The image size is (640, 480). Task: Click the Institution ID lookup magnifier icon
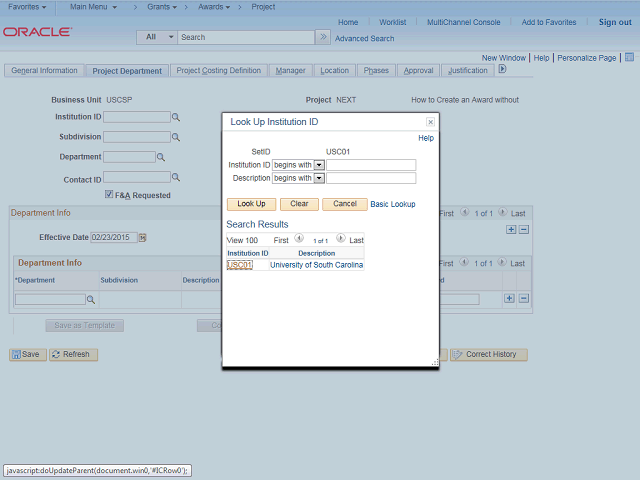(176, 117)
